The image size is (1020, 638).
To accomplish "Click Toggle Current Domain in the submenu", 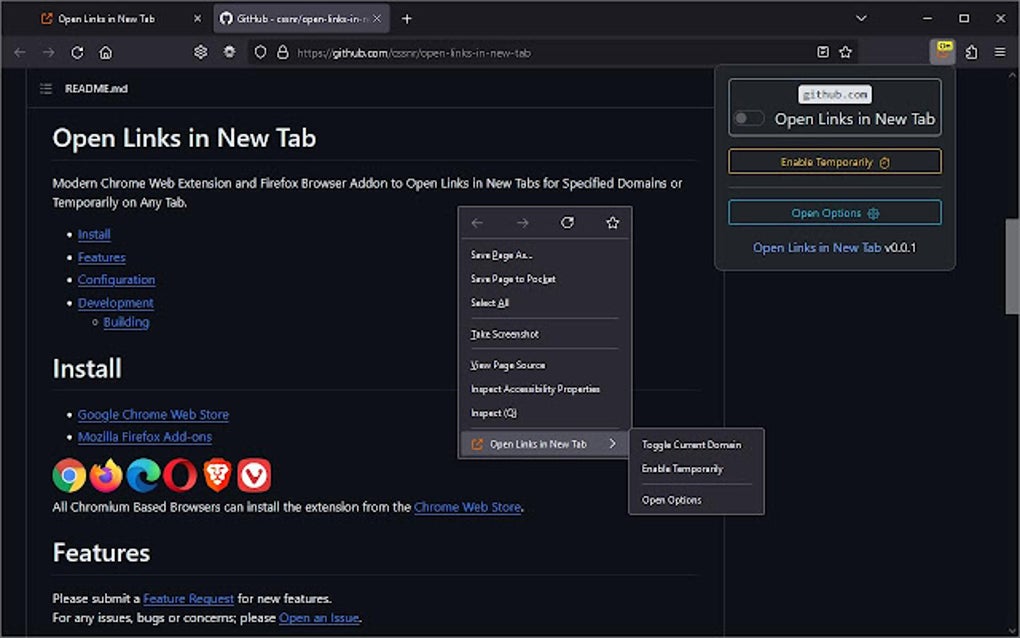I will pos(694,444).
